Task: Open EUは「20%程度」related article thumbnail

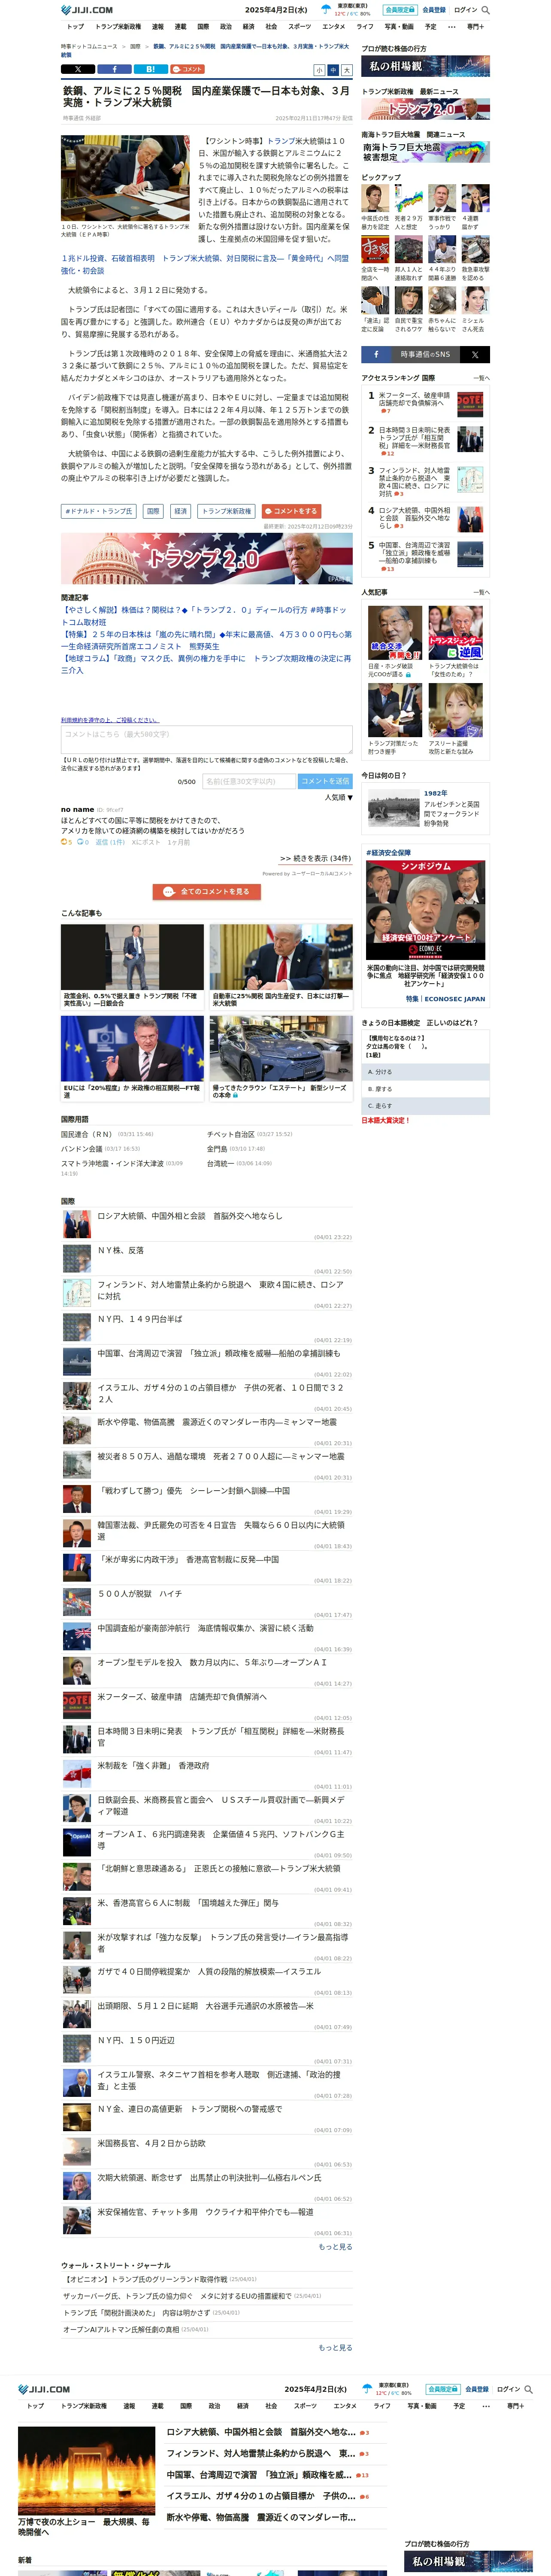Action: coord(132,1049)
